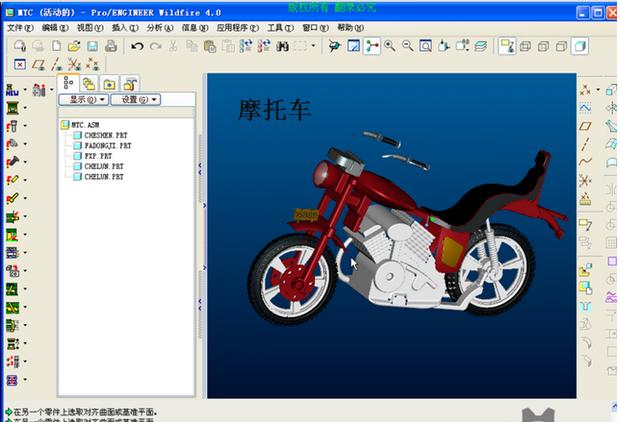The image size is (620, 422).
Task: Switch to the Model Tree tab
Action: 68,83
